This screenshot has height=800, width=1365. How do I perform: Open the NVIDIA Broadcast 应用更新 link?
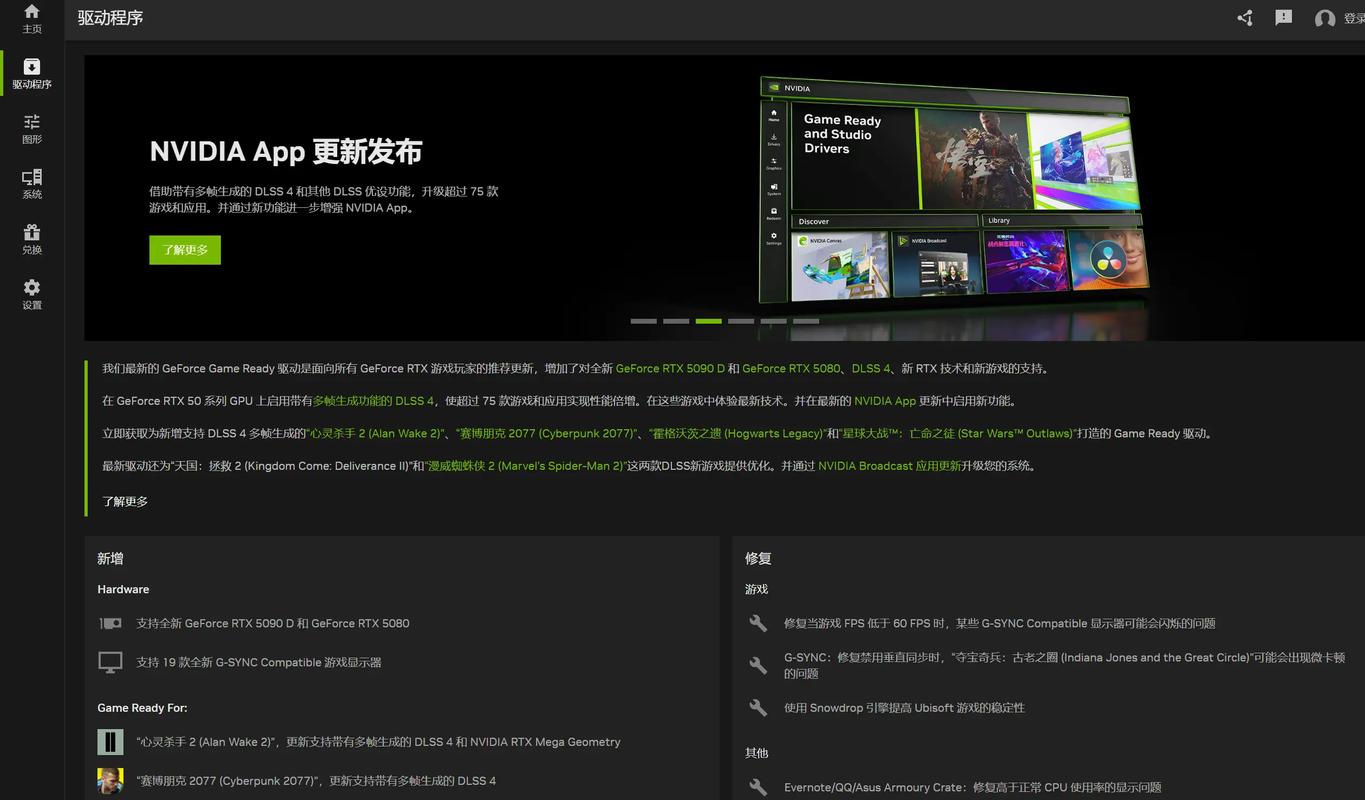[x=889, y=466]
